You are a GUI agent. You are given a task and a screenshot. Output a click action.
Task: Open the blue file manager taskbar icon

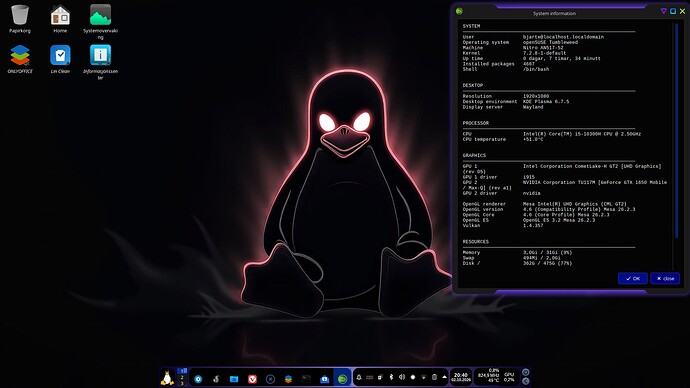click(x=234, y=379)
